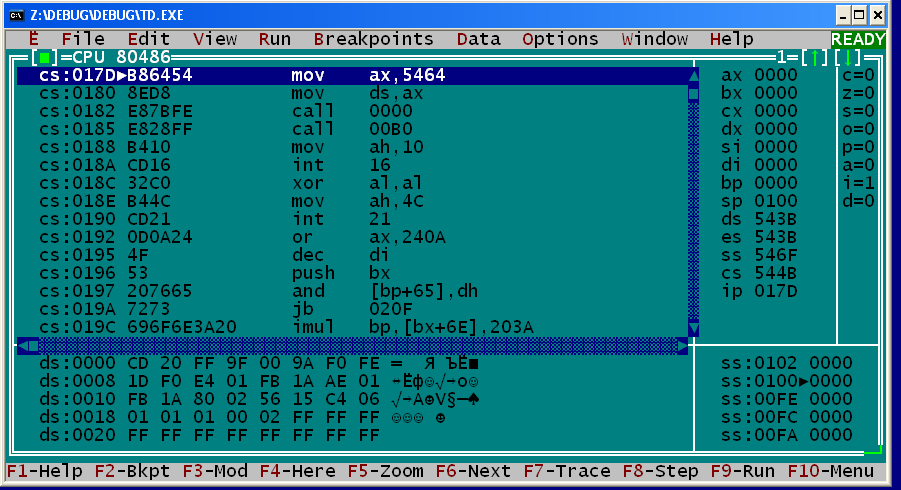This screenshot has width=901, height=490.
Task: Click F4-Here in the bottom key bar
Action: (x=297, y=472)
